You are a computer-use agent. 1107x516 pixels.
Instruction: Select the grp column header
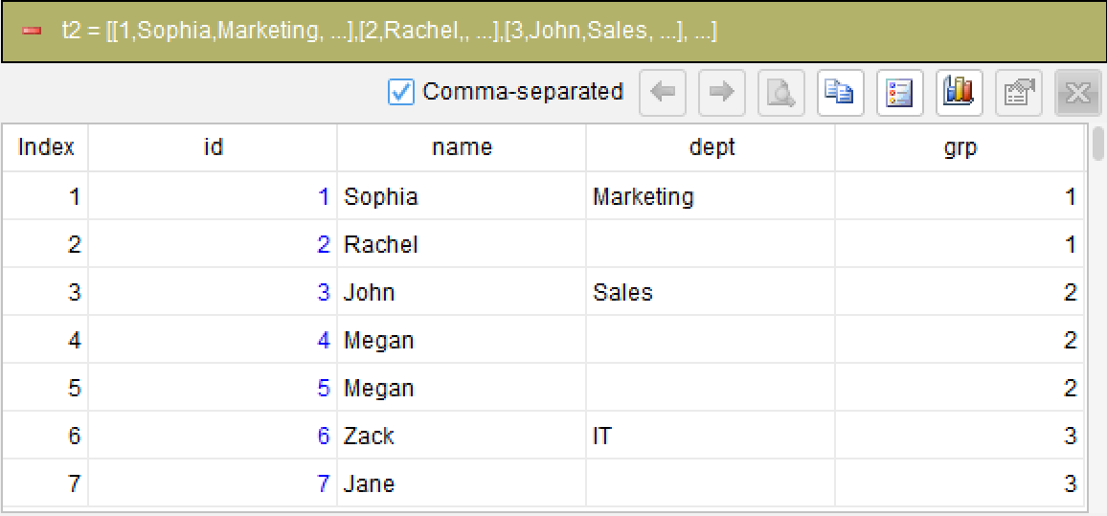pyautogui.click(x=959, y=148)
